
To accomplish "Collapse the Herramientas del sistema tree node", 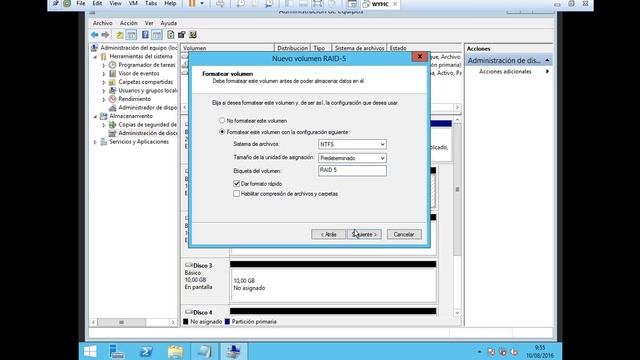I will coord(96,57).
